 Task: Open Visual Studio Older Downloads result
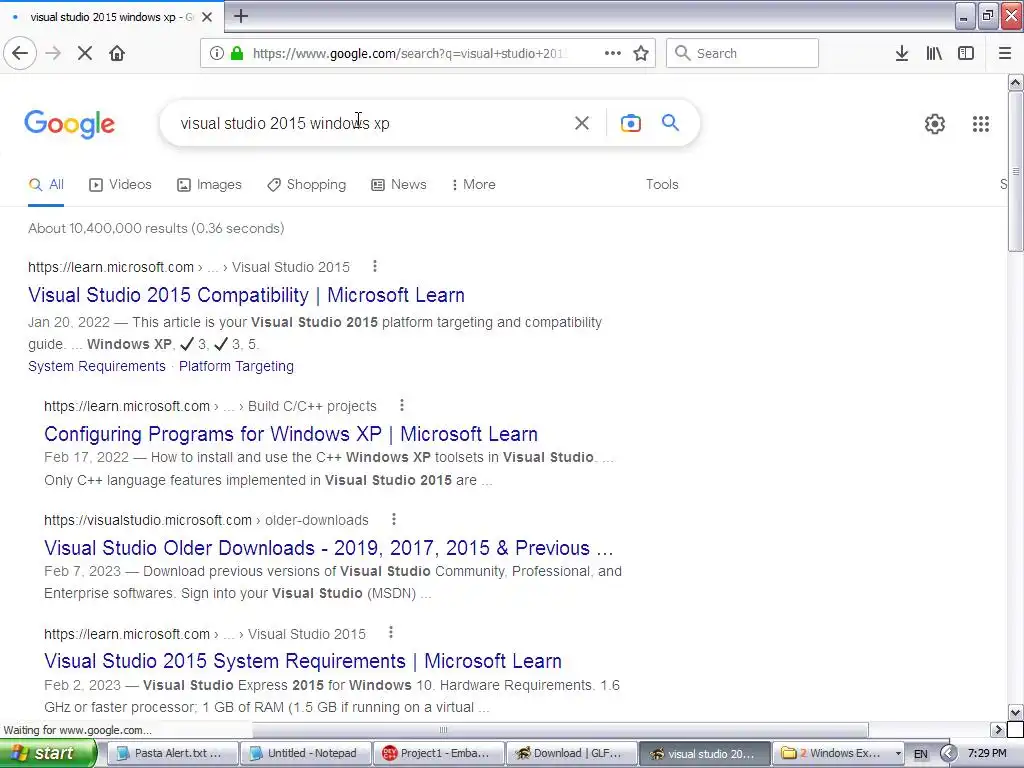pyautogui.click(x=328, y=548)
